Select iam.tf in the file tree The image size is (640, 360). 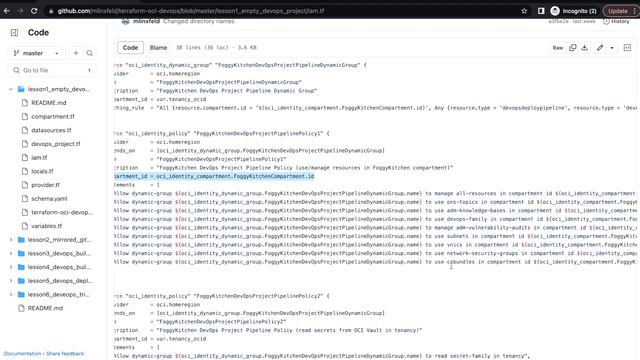click(x=39, y=158)
